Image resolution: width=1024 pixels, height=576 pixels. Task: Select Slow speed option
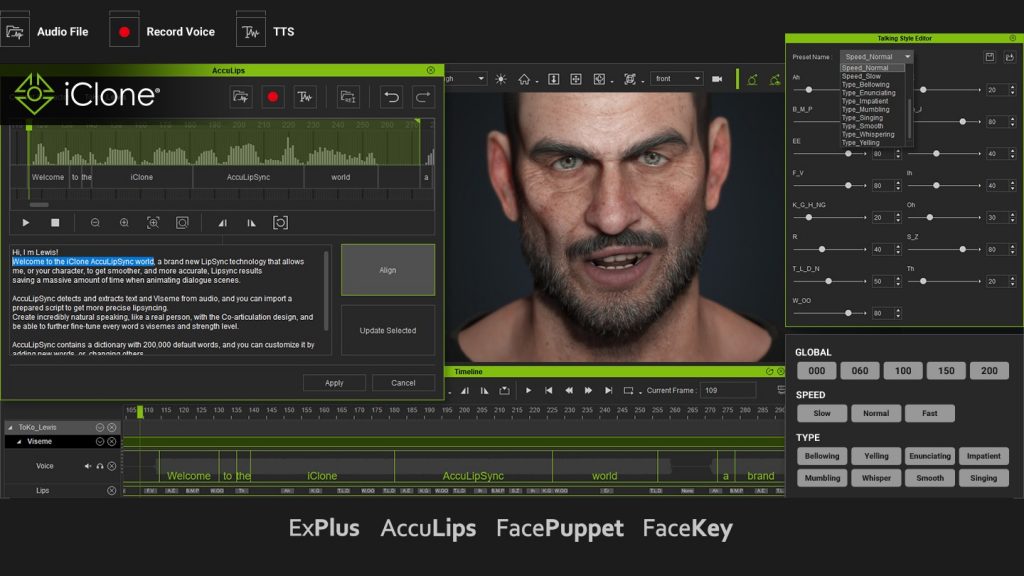coord(822,413)
